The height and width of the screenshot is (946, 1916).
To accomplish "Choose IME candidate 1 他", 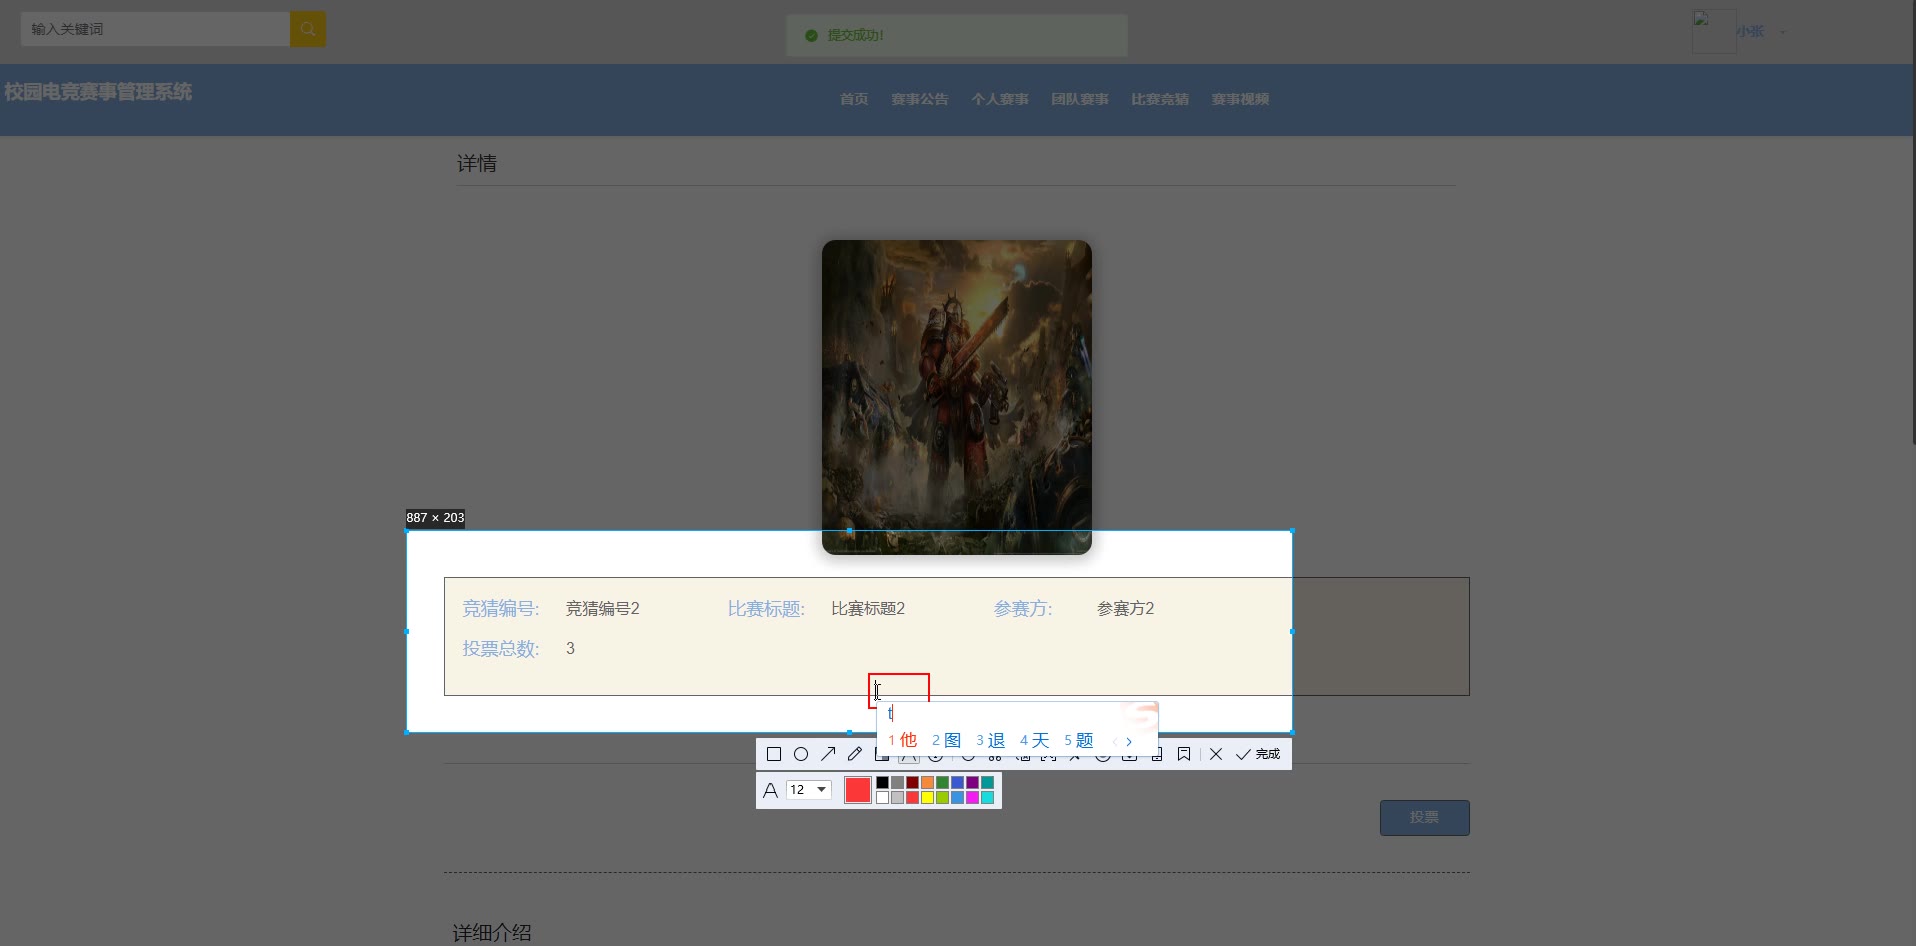I will pyautogui.click(x=902, y=740).
